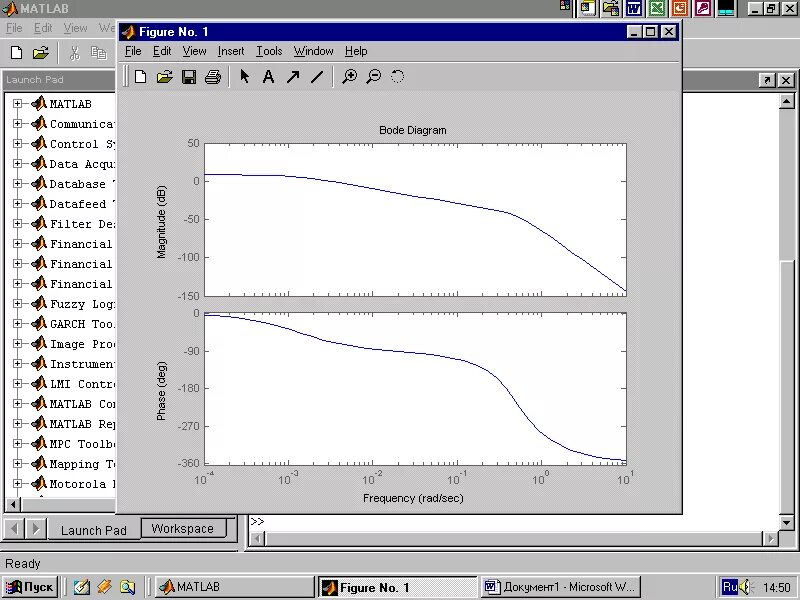Click the notepad quick launch icon on taskbar
Screen dimensions: 800x600
point(82,587)
